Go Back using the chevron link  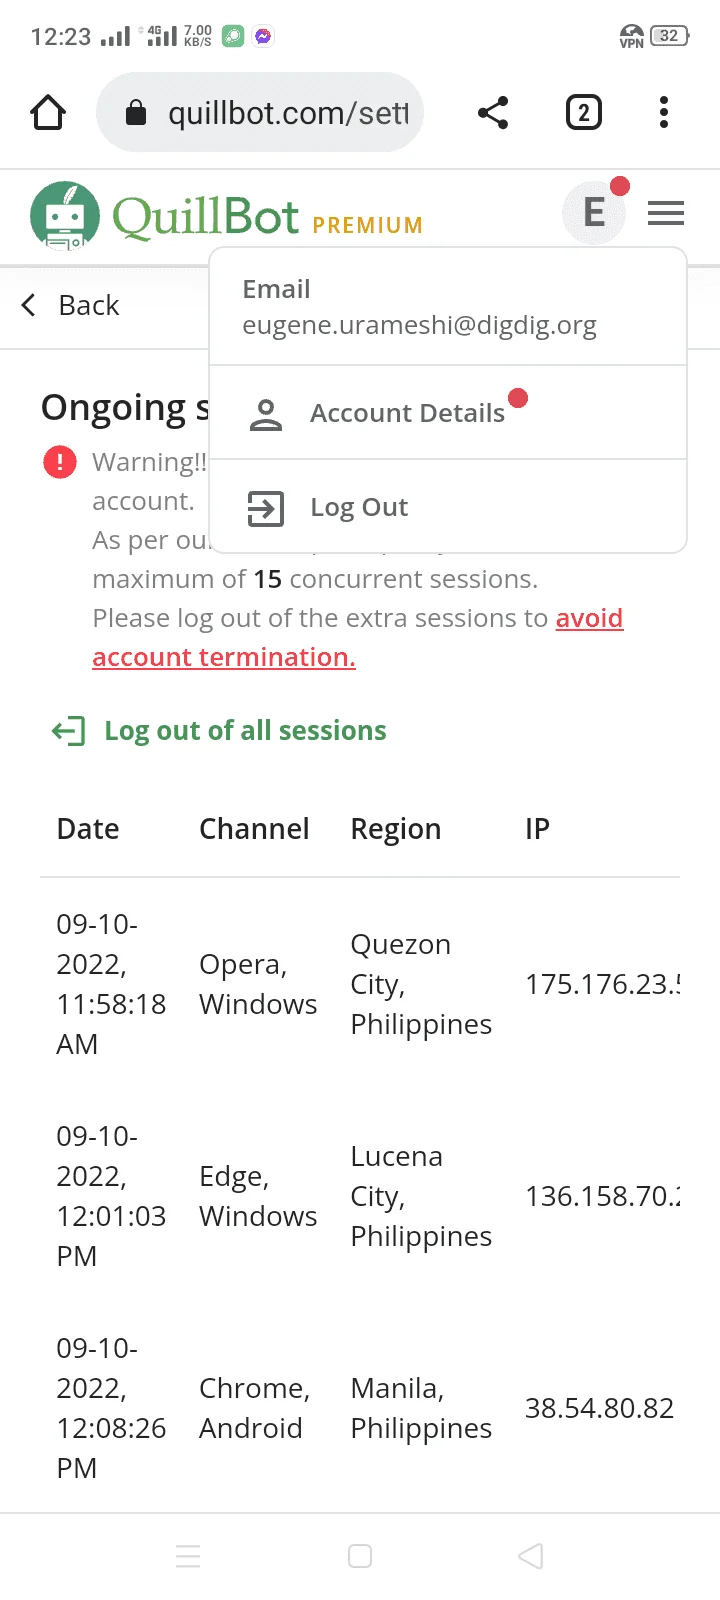(x=70, y=305)
